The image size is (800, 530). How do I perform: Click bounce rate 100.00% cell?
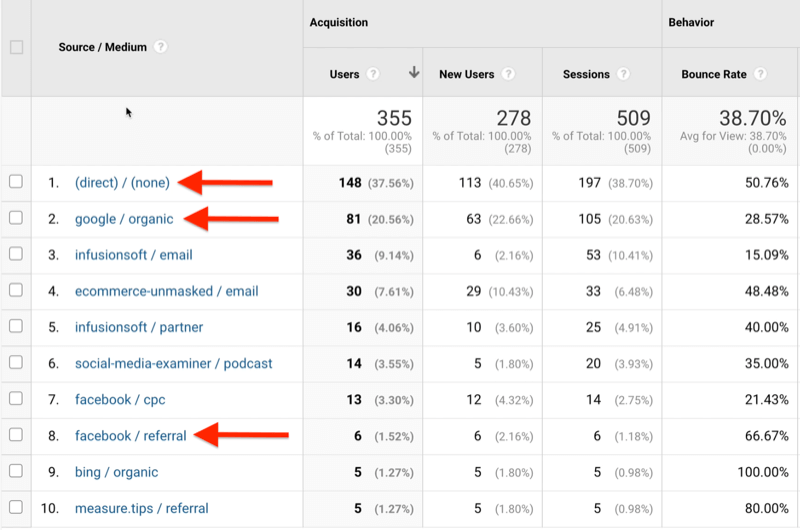pos(763,472)
